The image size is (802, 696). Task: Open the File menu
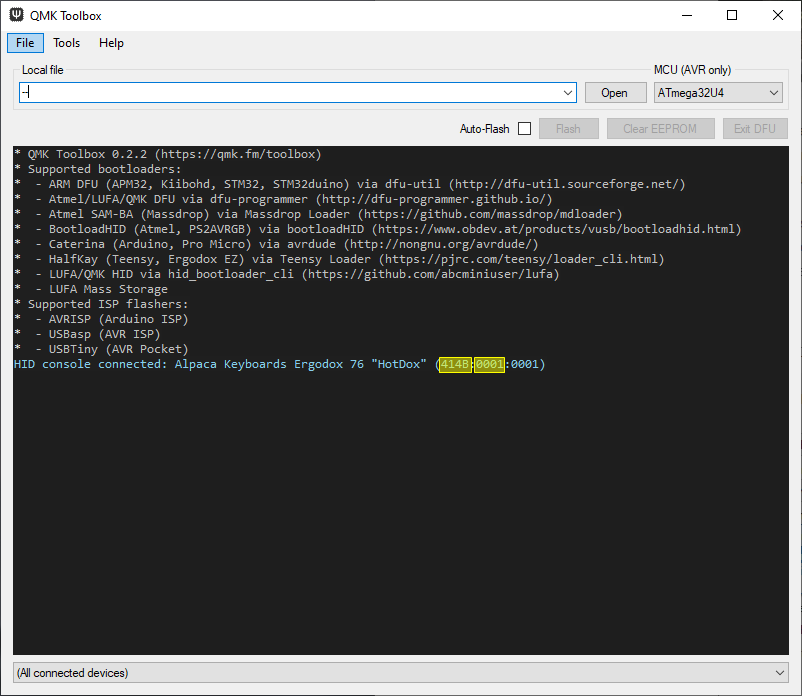click(x=25, y=43)
